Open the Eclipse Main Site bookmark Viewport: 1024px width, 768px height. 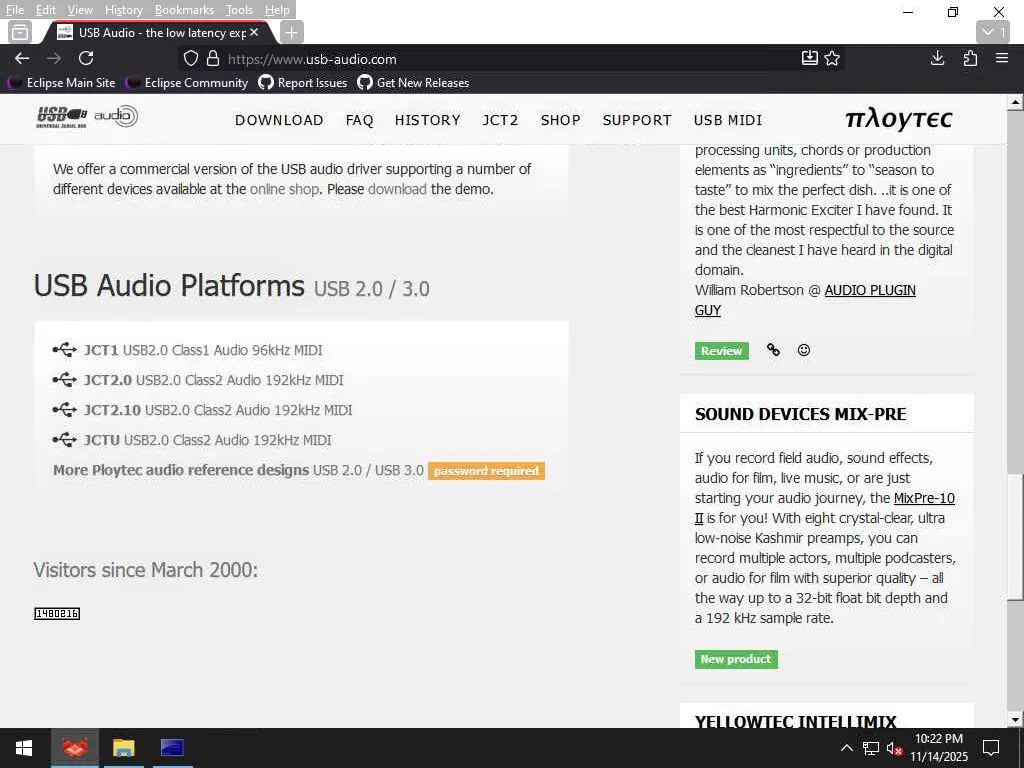coord(61,83)
